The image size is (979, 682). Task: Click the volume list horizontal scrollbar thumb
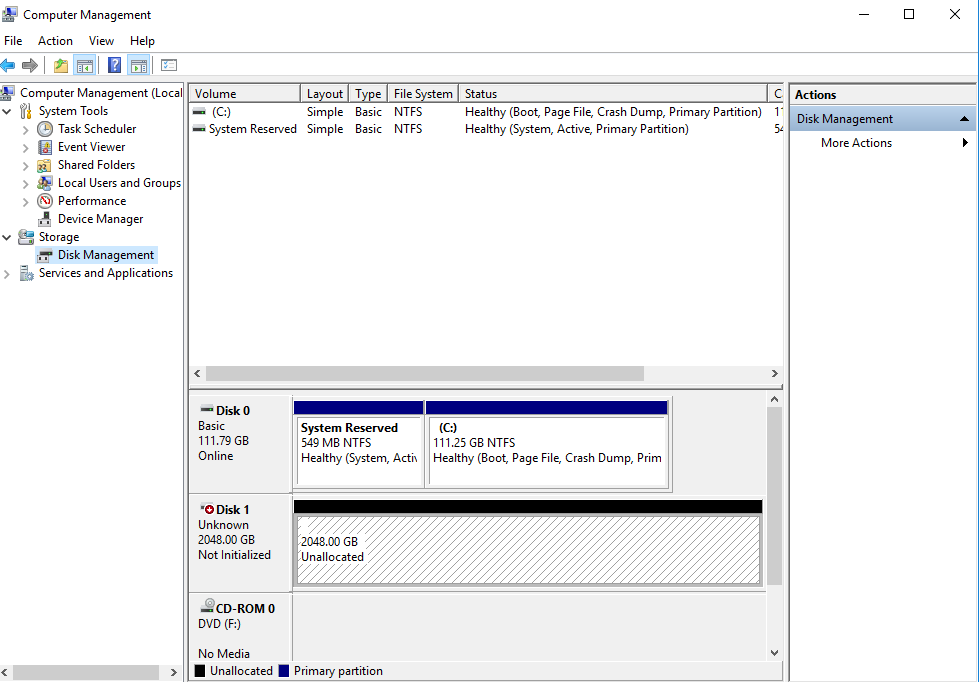[x=425, y=373]
